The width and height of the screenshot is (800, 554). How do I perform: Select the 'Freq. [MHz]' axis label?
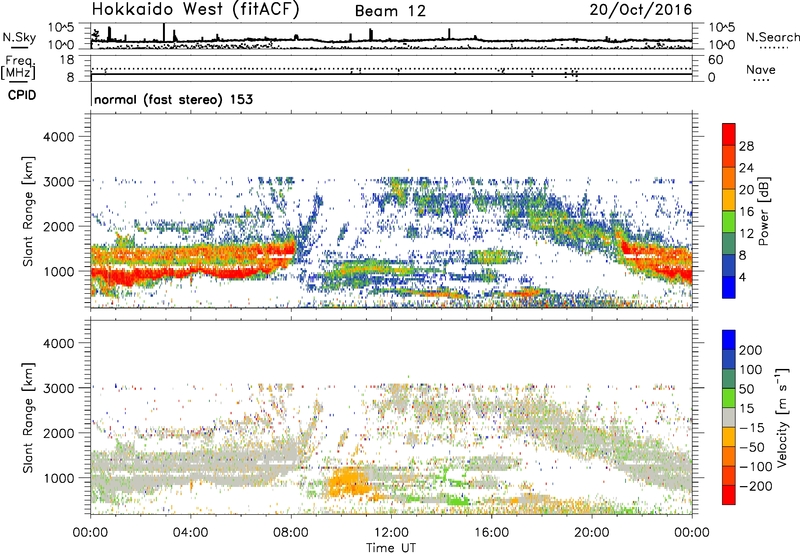pos(18,67)
